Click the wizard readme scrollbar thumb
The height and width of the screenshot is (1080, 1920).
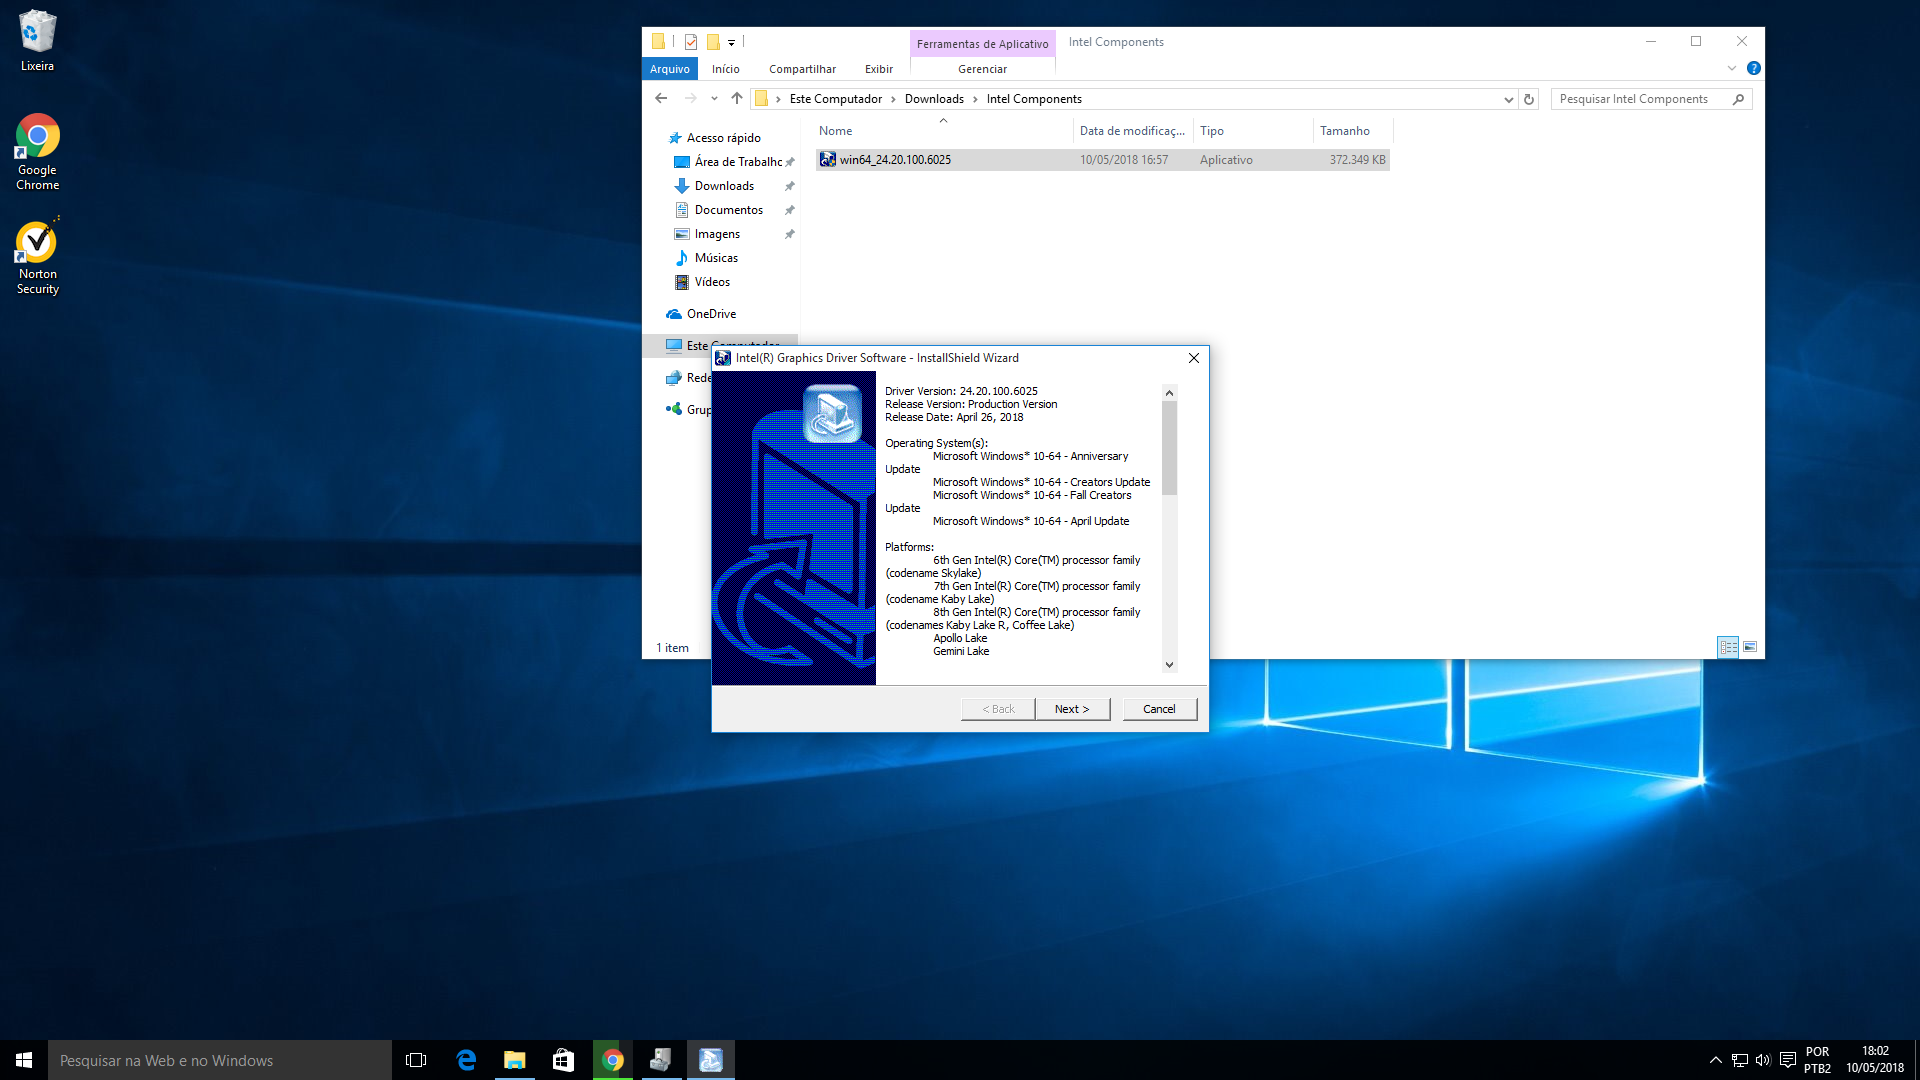(1169, 448)
